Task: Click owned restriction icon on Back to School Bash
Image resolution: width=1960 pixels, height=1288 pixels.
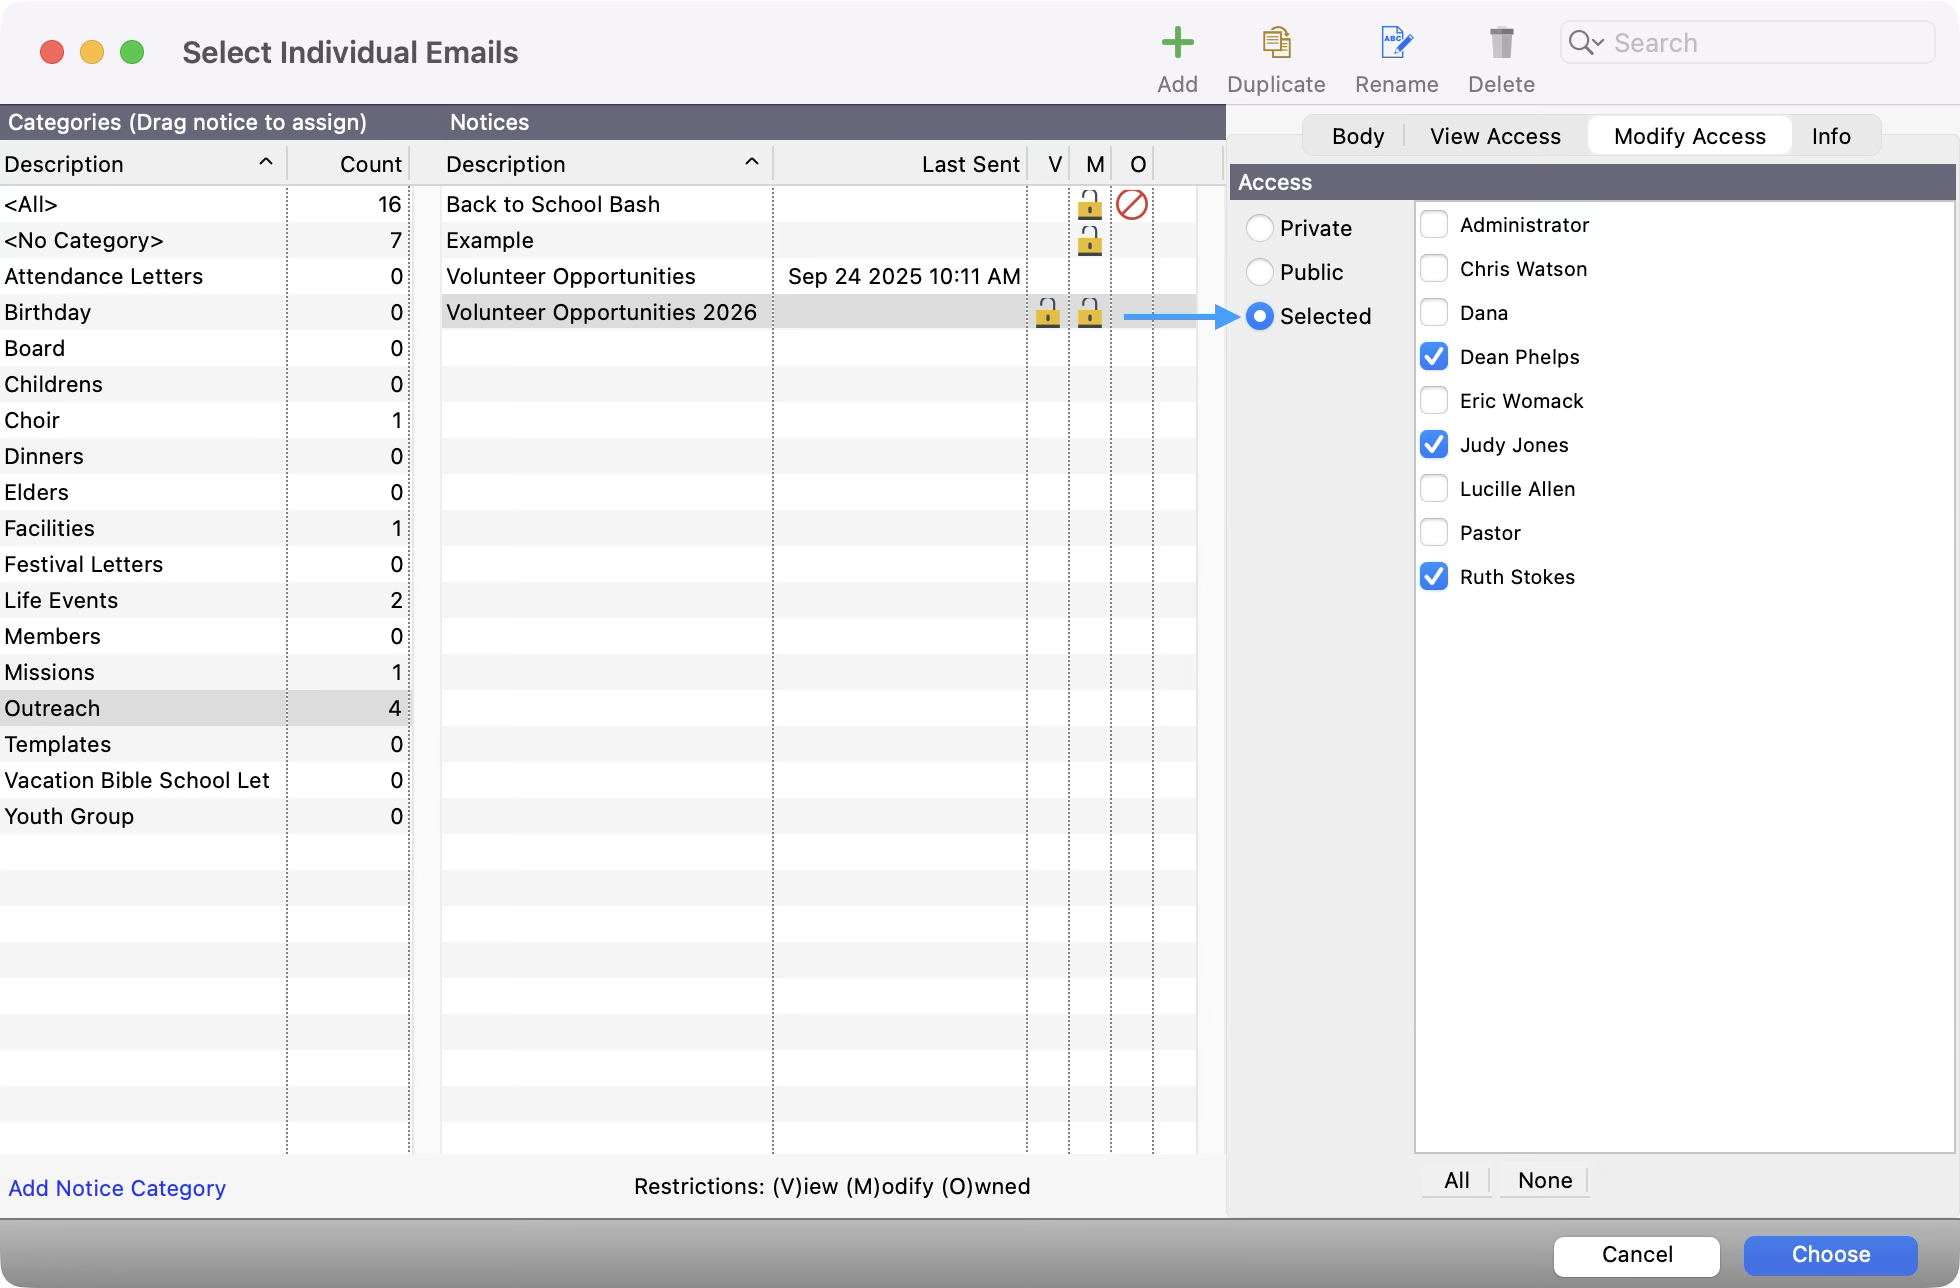Action: (x=1131, y=204)
